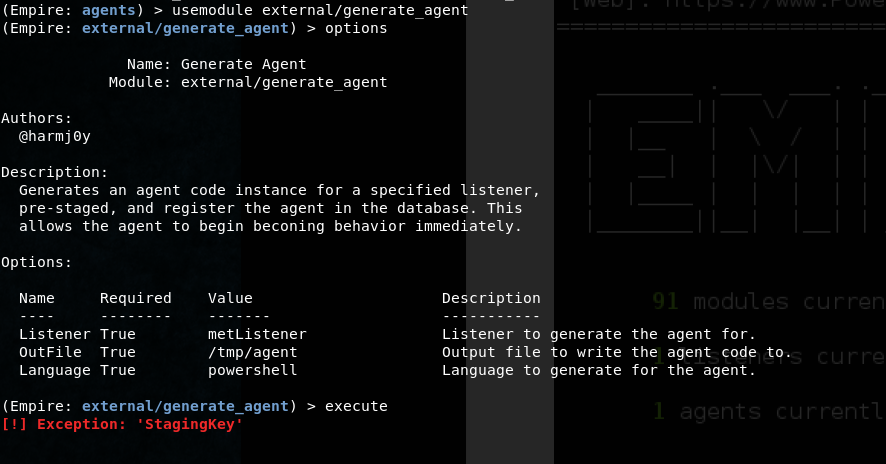
Task: Click the dim '1 agents currentl' line in background
Action: pyautogui.click(x=768, y=411)
